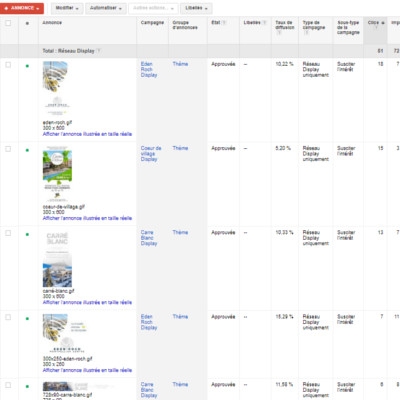The height and width of the screenshot is (400, 400).
Task: Click the red + ANNONCE button
Action: [22, 8]
